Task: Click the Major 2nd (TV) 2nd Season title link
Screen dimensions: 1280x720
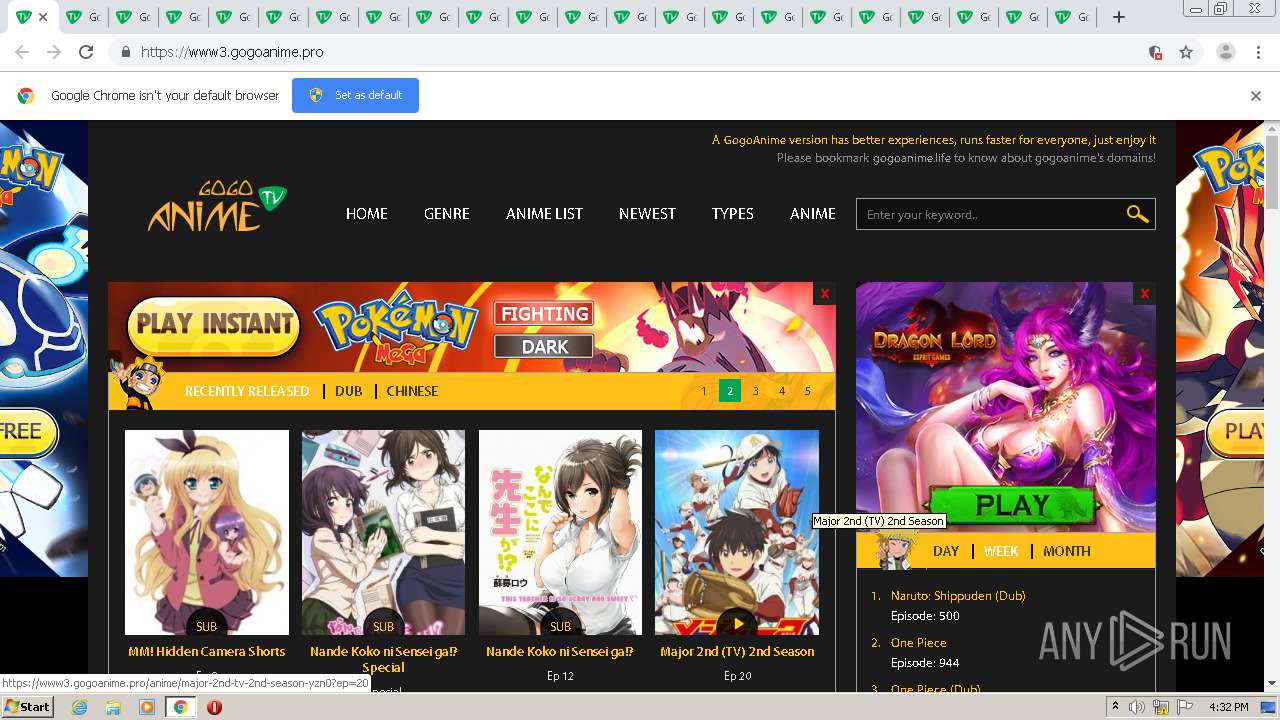Action: 737,651
